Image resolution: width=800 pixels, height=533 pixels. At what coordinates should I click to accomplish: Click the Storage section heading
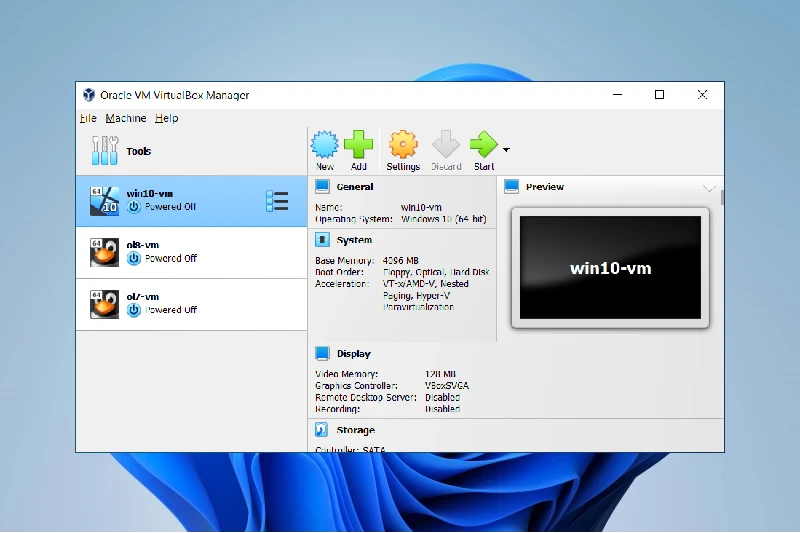click(356, 430)
